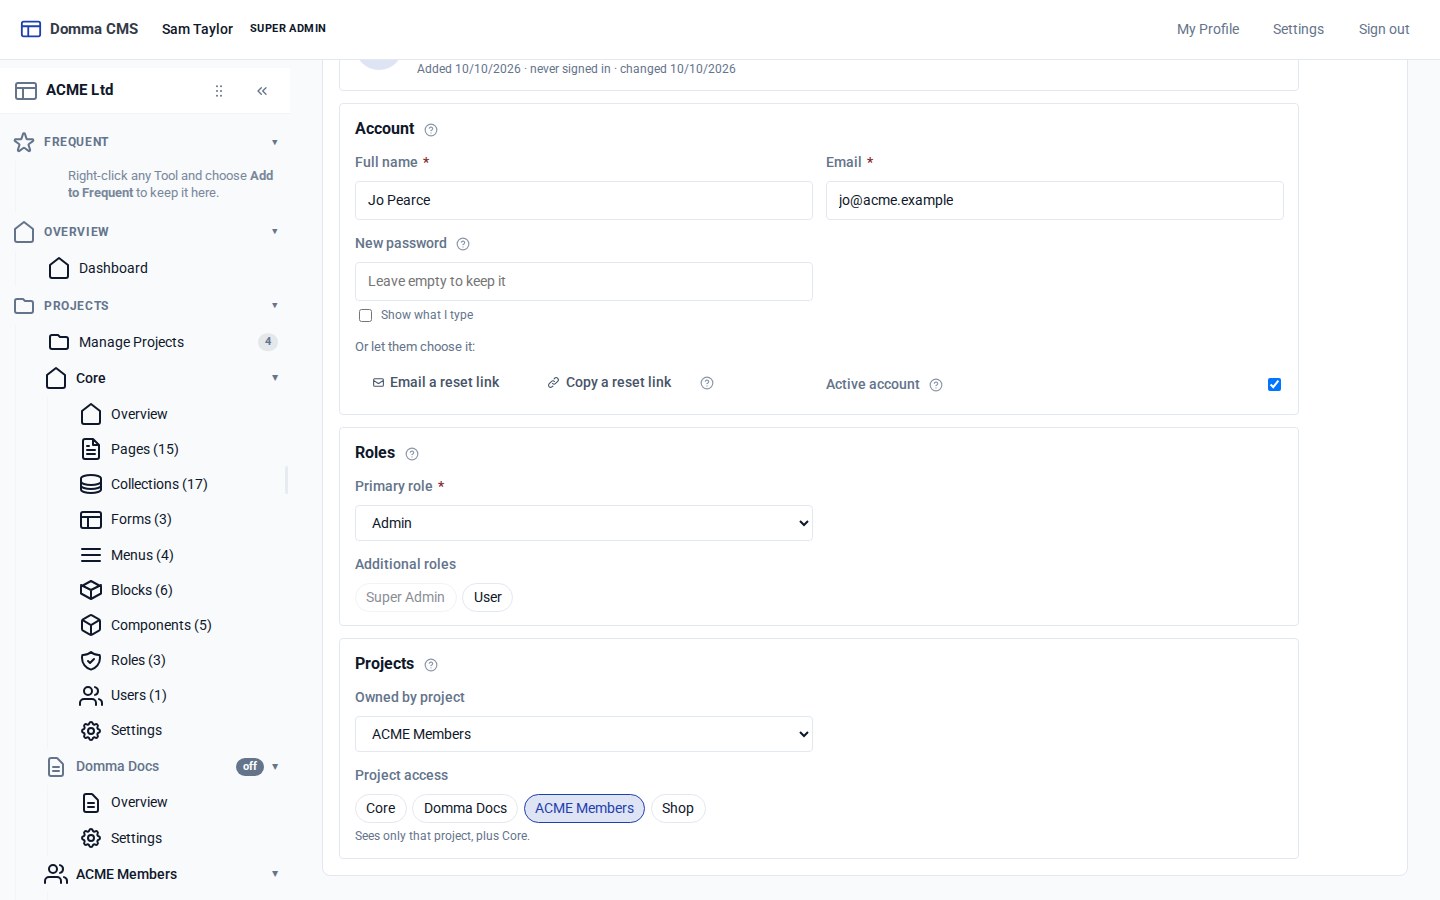Collapse the ACME Members tree arrow
1440x900 pixels.
[275, 874]
